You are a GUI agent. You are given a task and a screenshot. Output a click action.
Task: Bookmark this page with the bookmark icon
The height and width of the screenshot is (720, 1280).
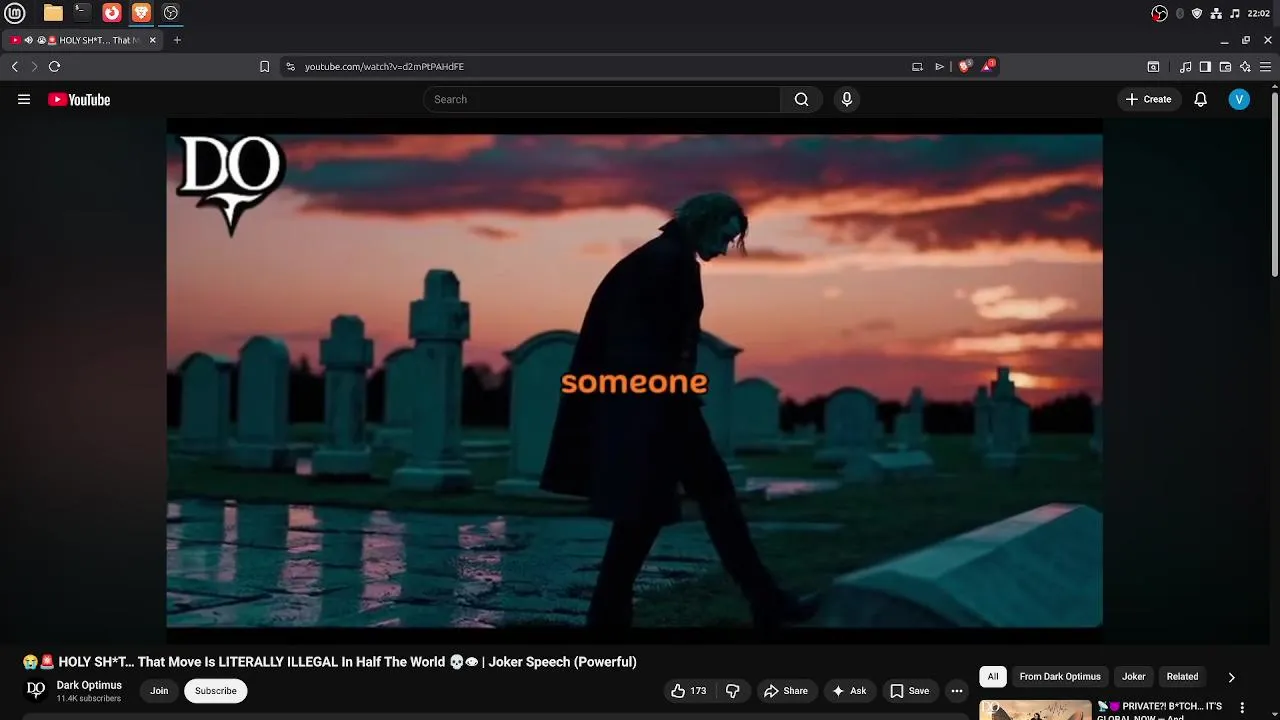coord(264,66)
